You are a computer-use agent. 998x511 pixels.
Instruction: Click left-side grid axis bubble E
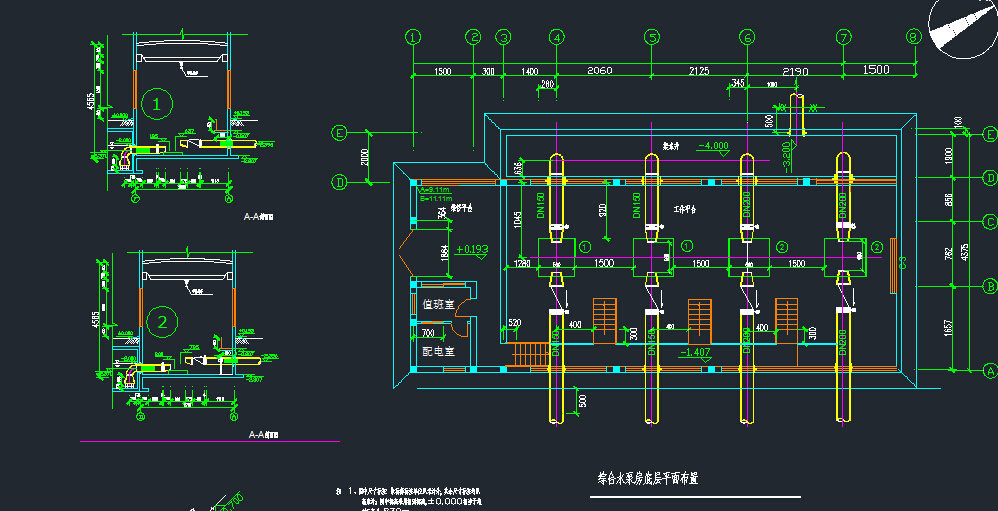point(339,133)
